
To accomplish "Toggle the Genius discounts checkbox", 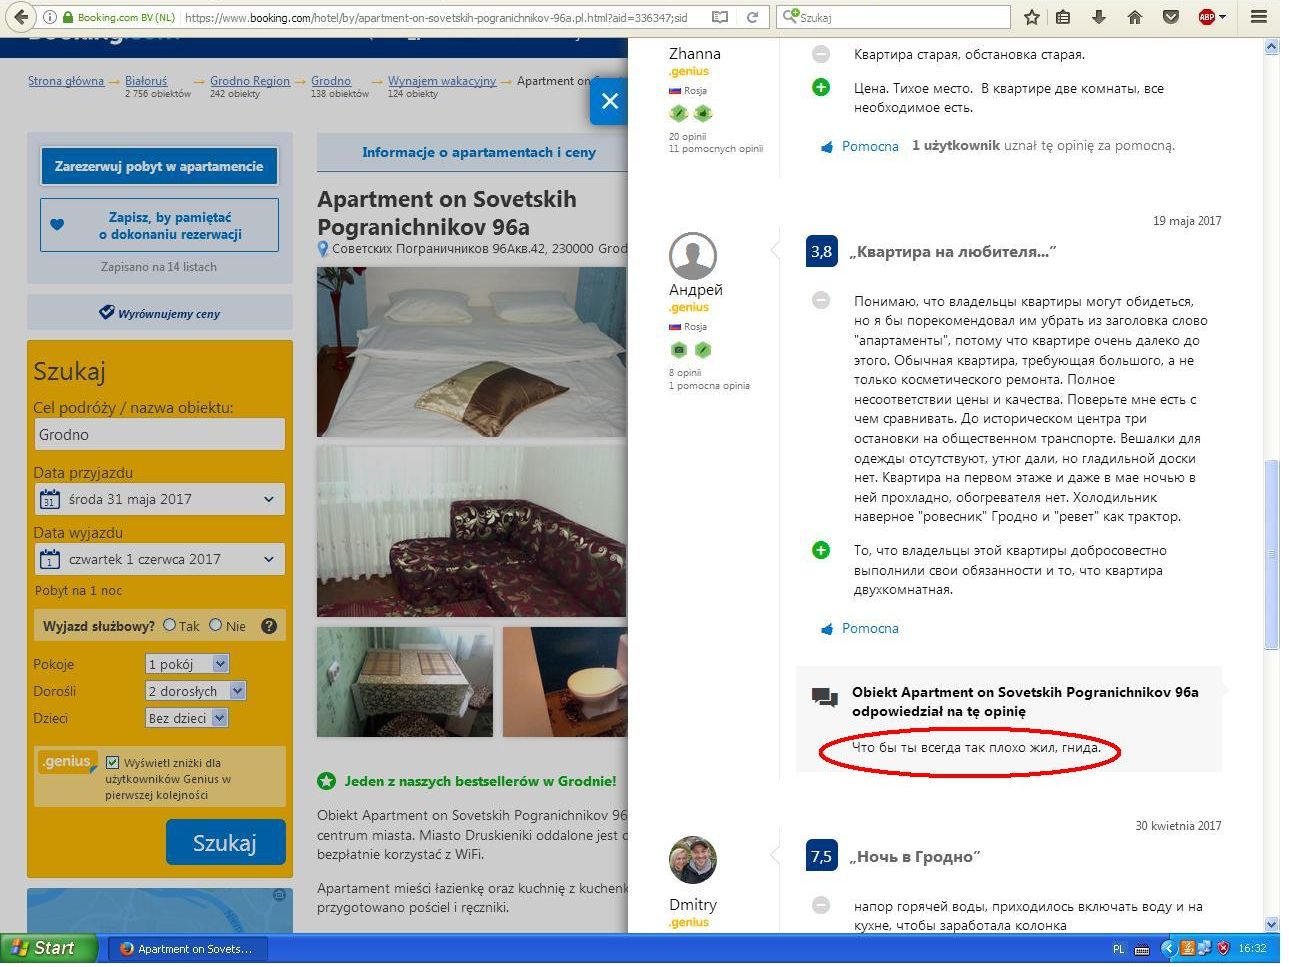I will pyautogui.click(x=113, y=762).
